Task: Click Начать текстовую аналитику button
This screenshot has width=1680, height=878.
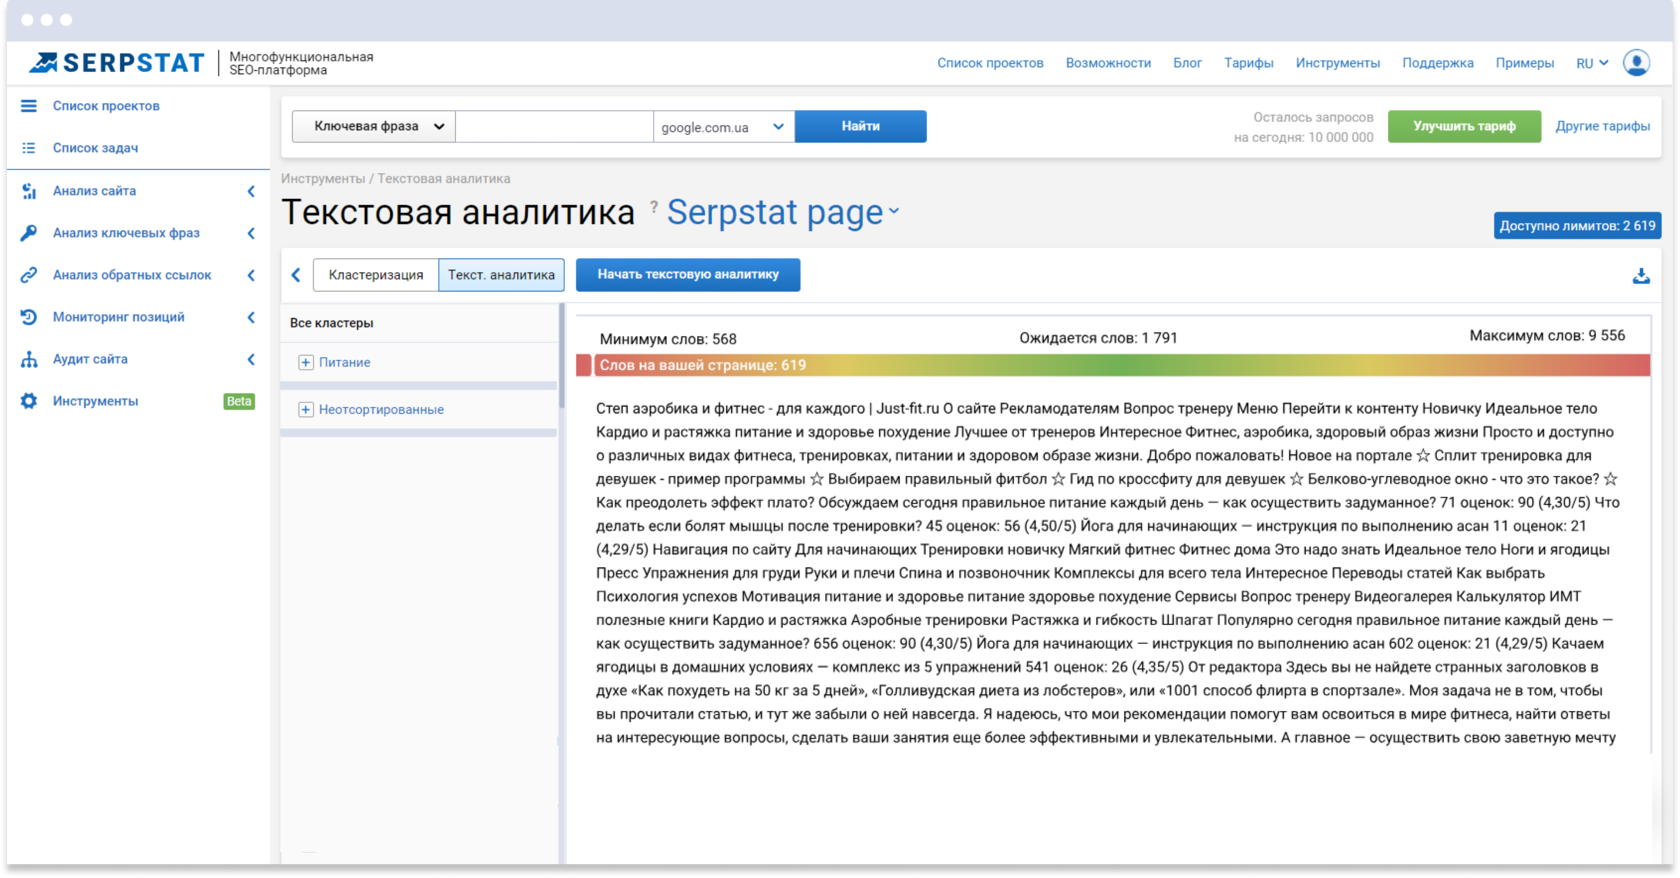Action: 688,274
